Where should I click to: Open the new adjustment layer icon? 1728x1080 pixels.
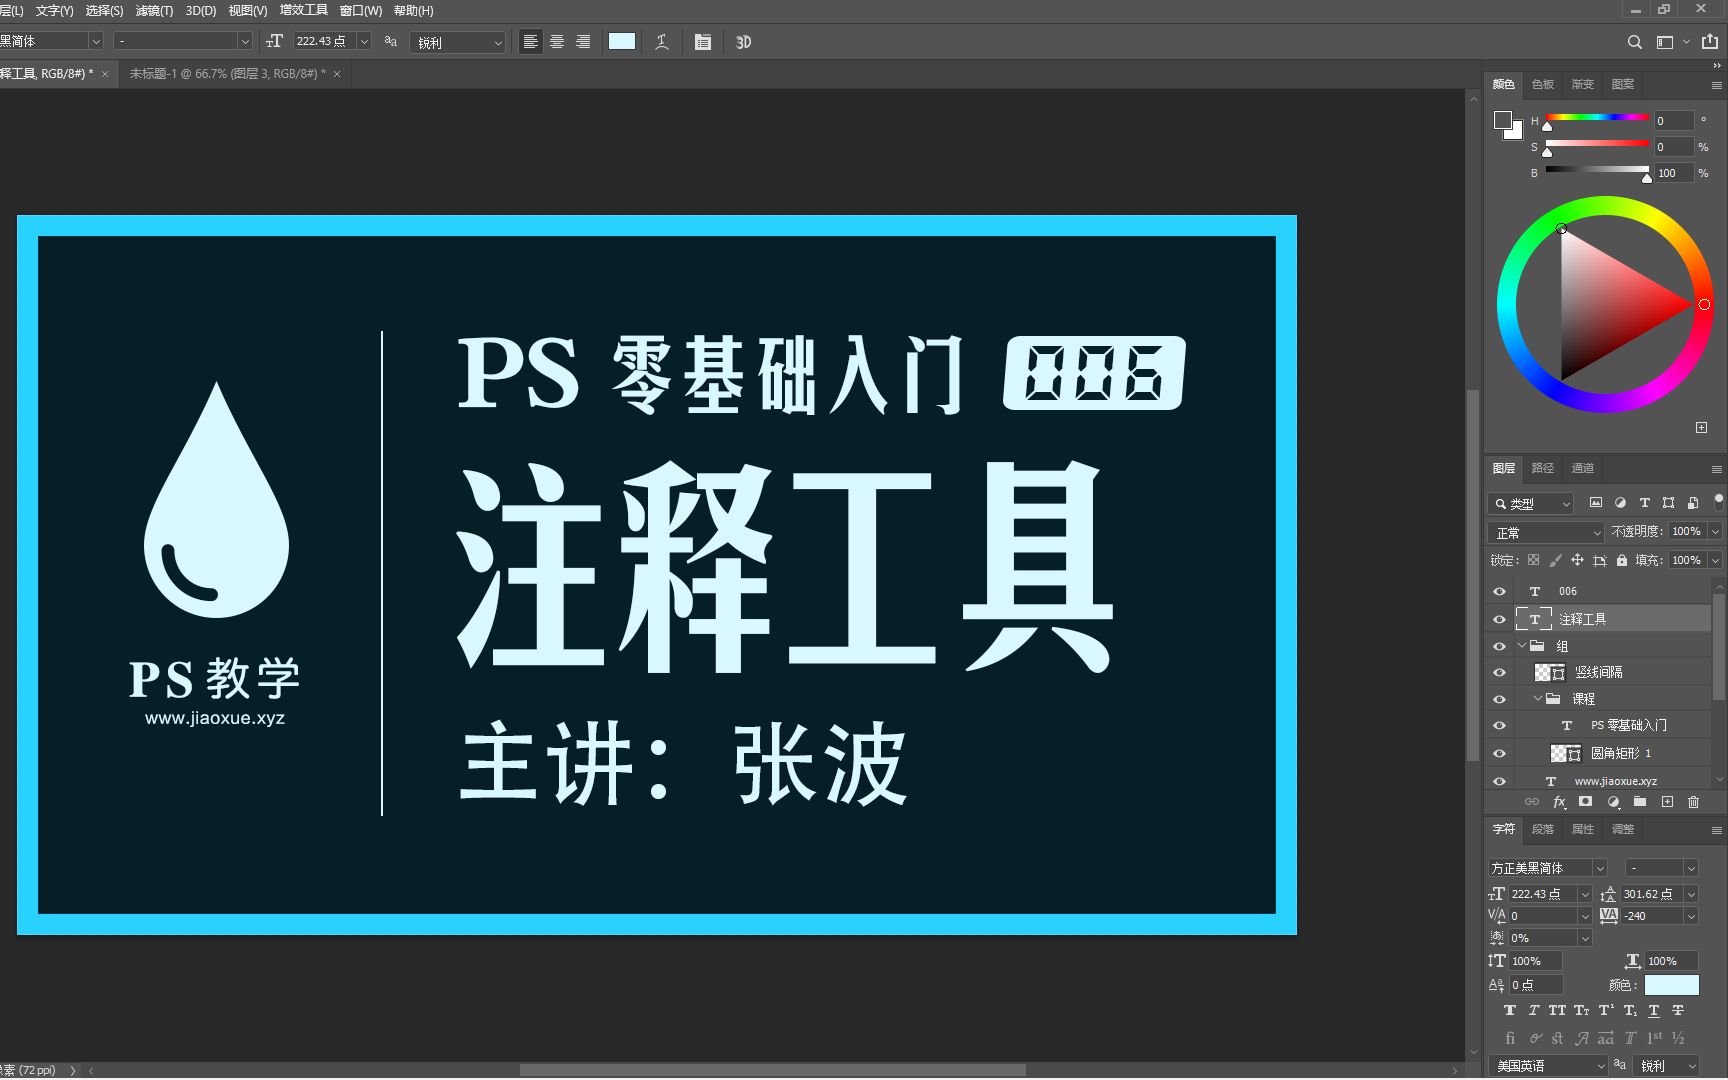point(1612,801)
